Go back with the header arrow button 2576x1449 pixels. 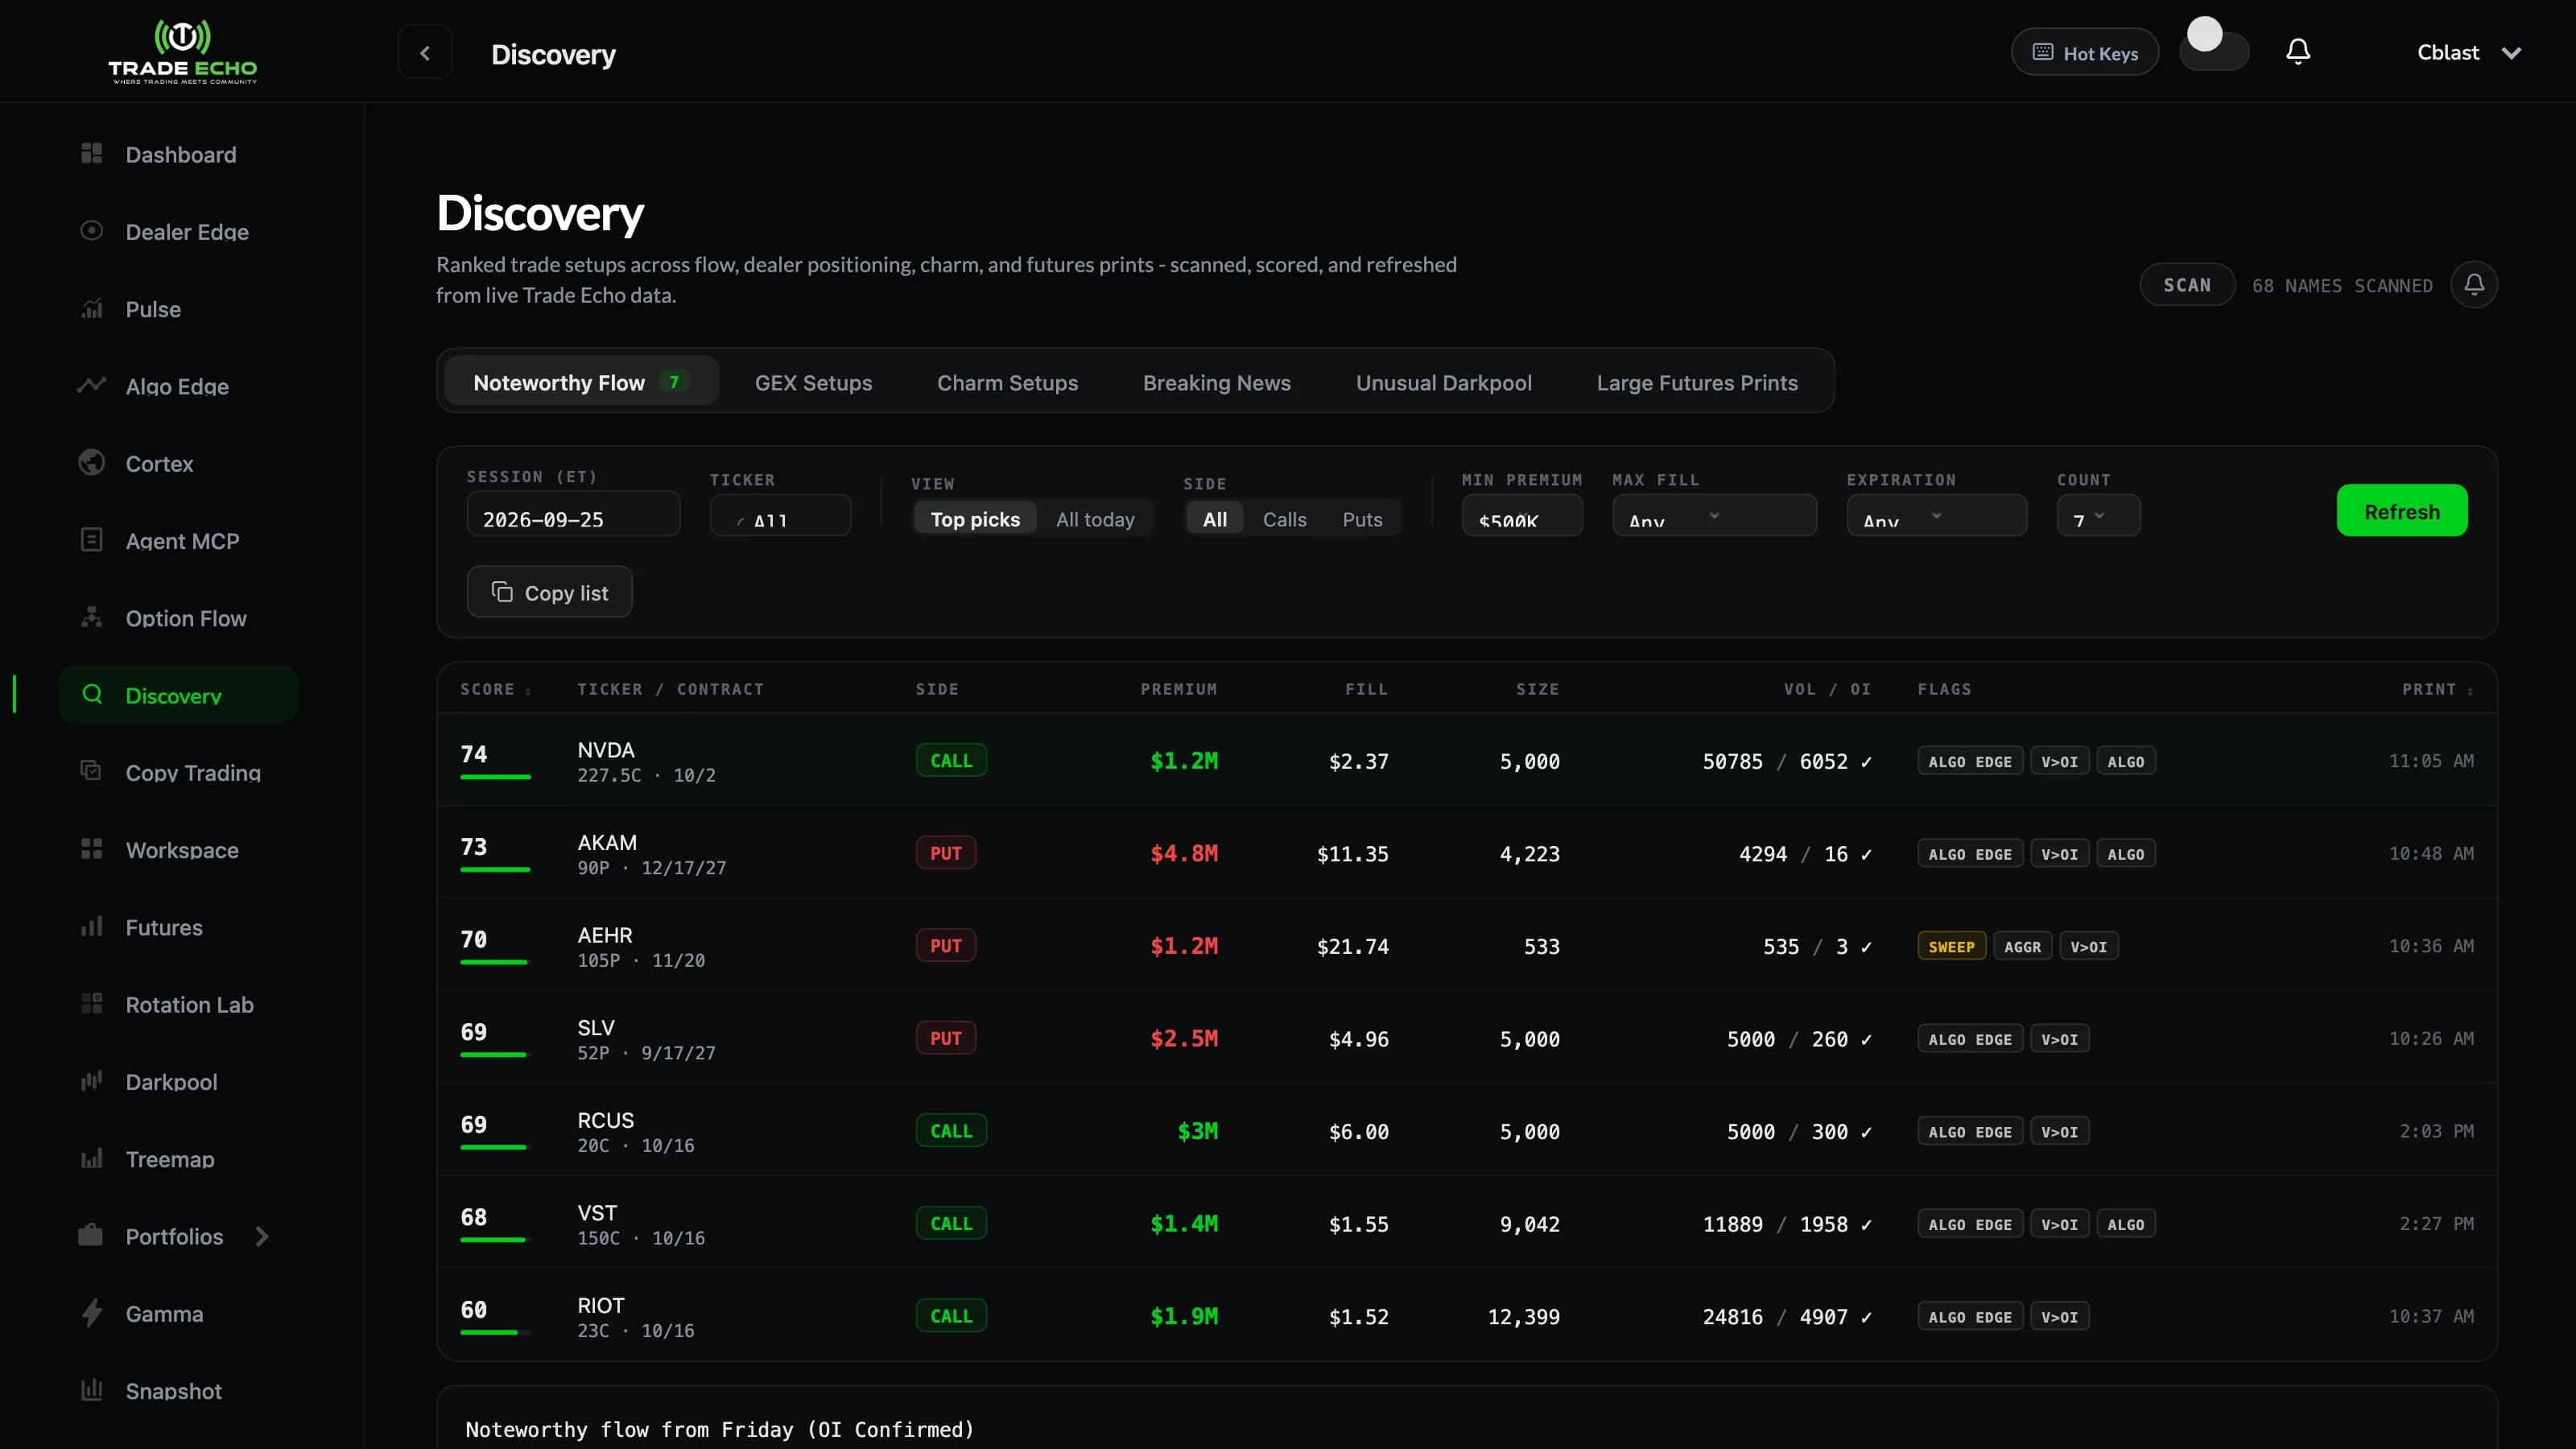(x=425, y=52)
